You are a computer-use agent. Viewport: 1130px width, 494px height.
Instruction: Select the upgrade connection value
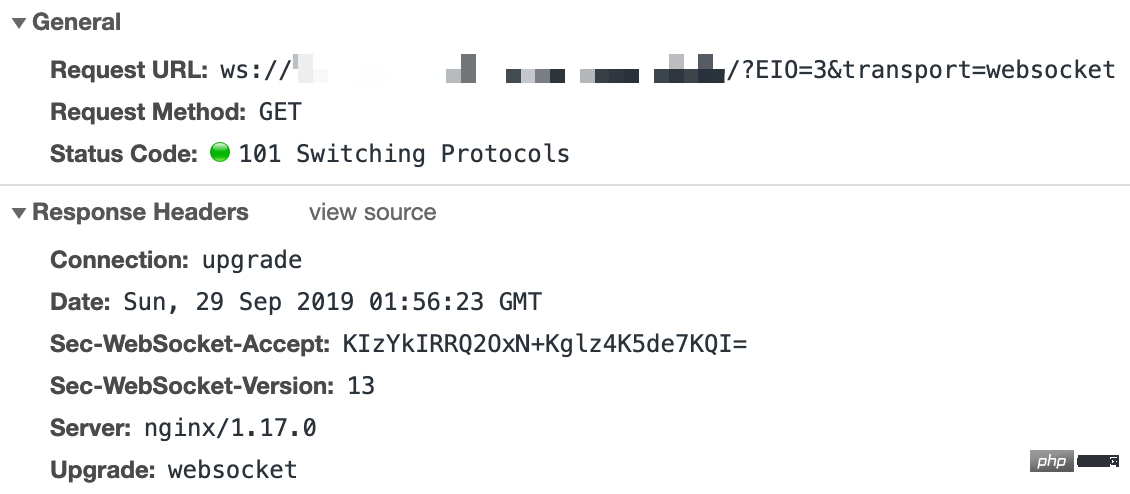point(252,260)
